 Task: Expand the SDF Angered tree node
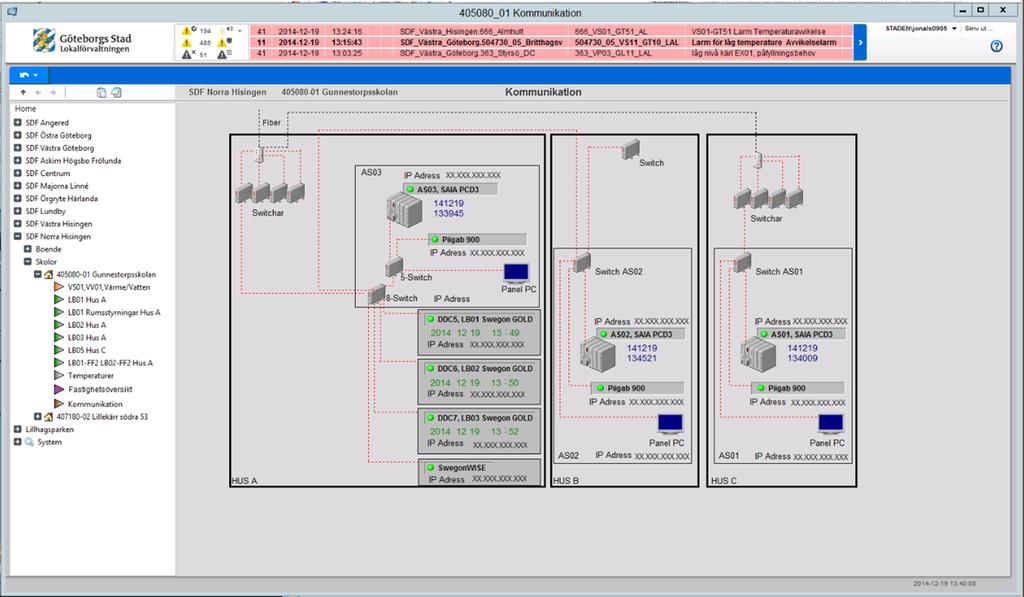pyautogui.click(x=18, y=122)
